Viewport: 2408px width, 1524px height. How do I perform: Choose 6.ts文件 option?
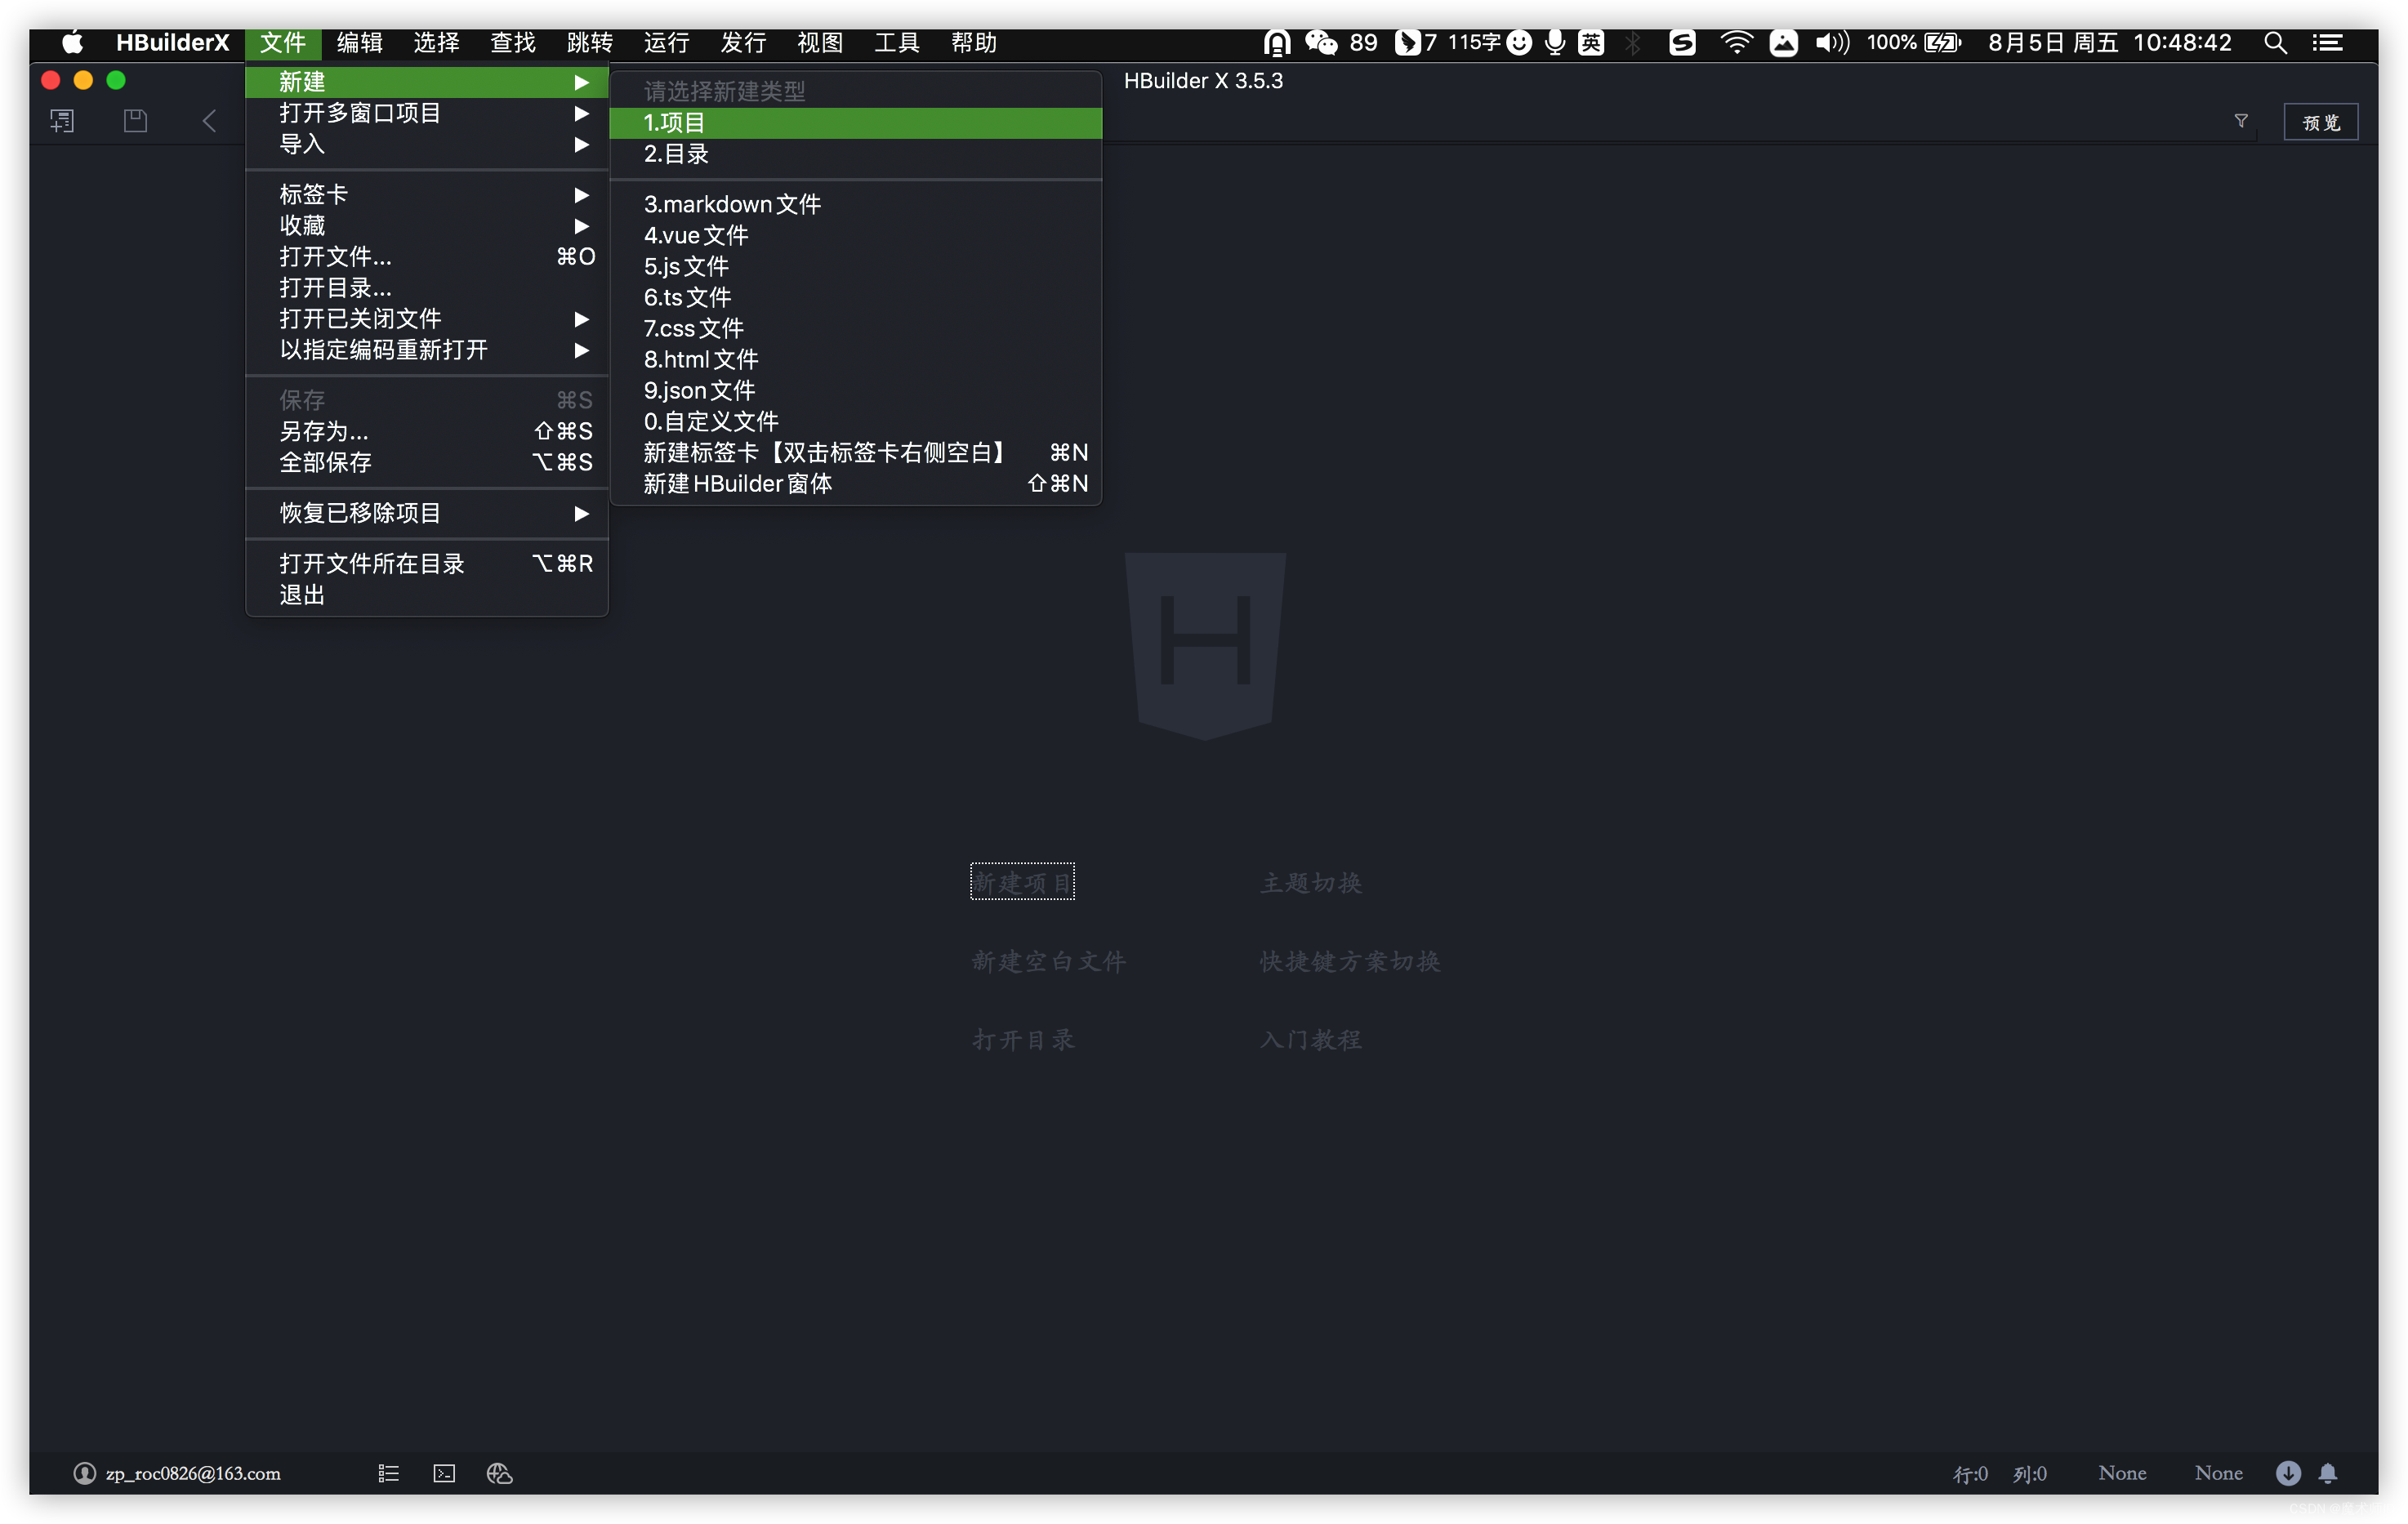click(x=856, y=297)
